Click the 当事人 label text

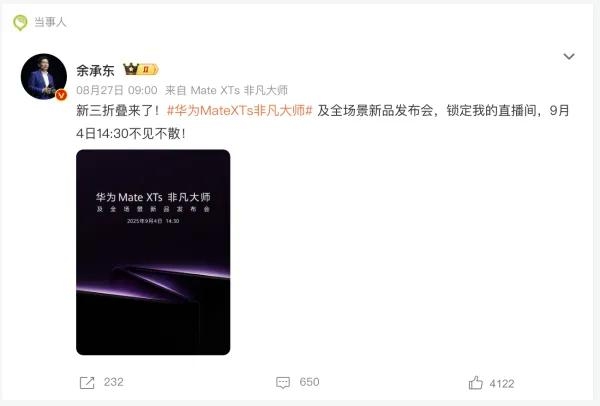50,22
